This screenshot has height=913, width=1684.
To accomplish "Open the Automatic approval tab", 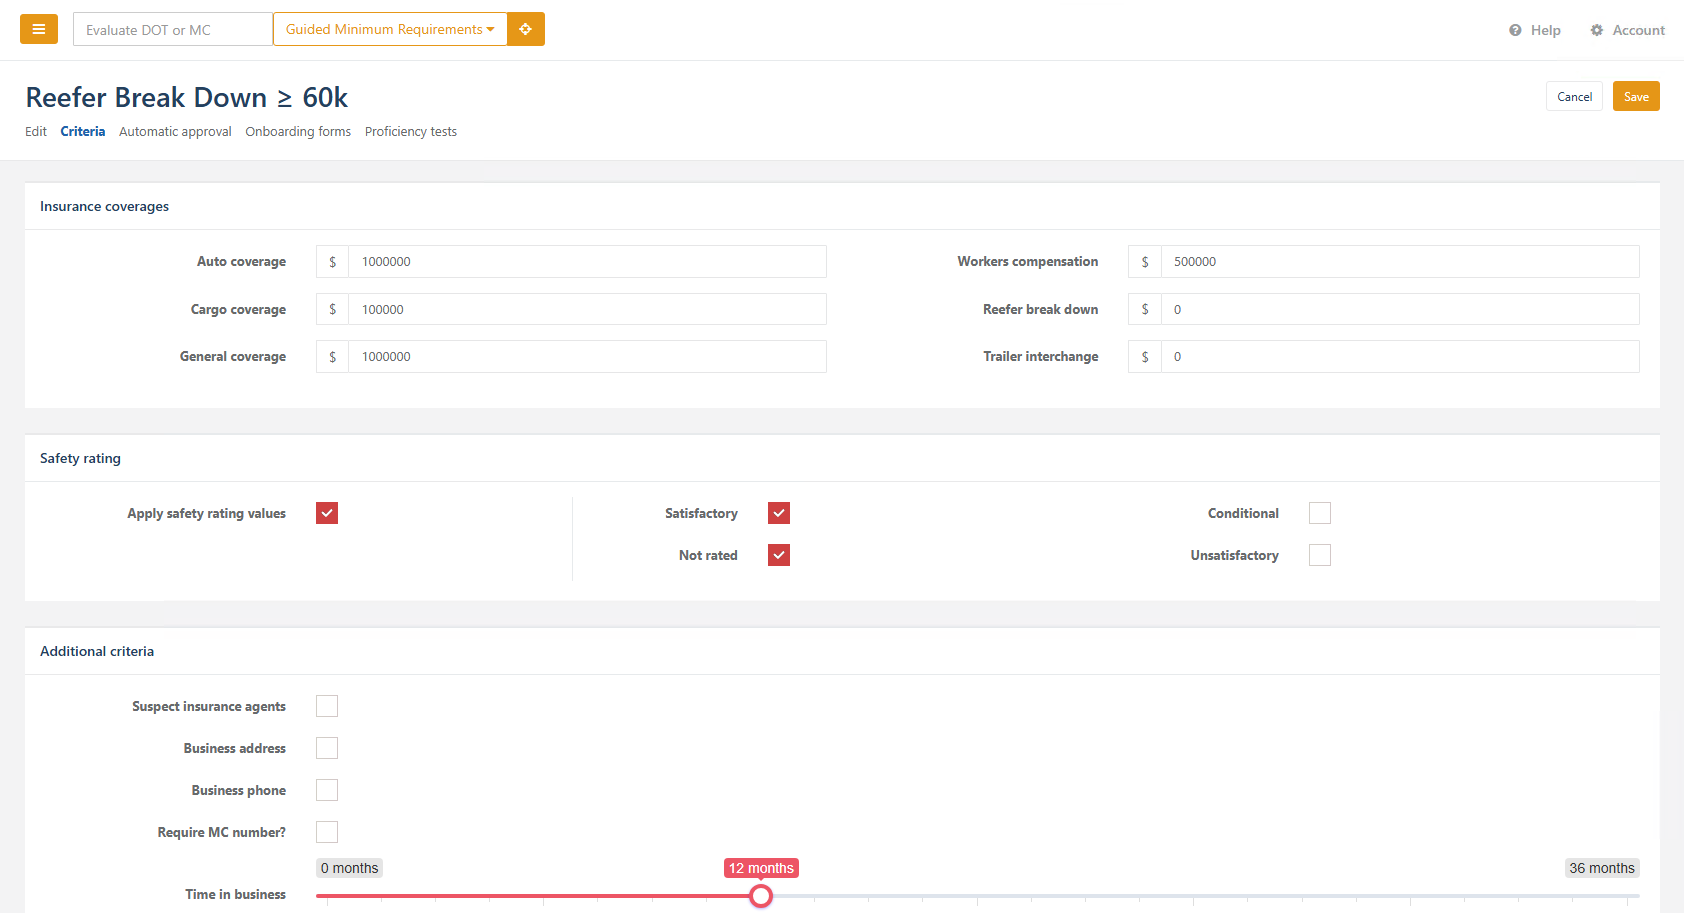I will pyautogui.click(x=175, y=132).
